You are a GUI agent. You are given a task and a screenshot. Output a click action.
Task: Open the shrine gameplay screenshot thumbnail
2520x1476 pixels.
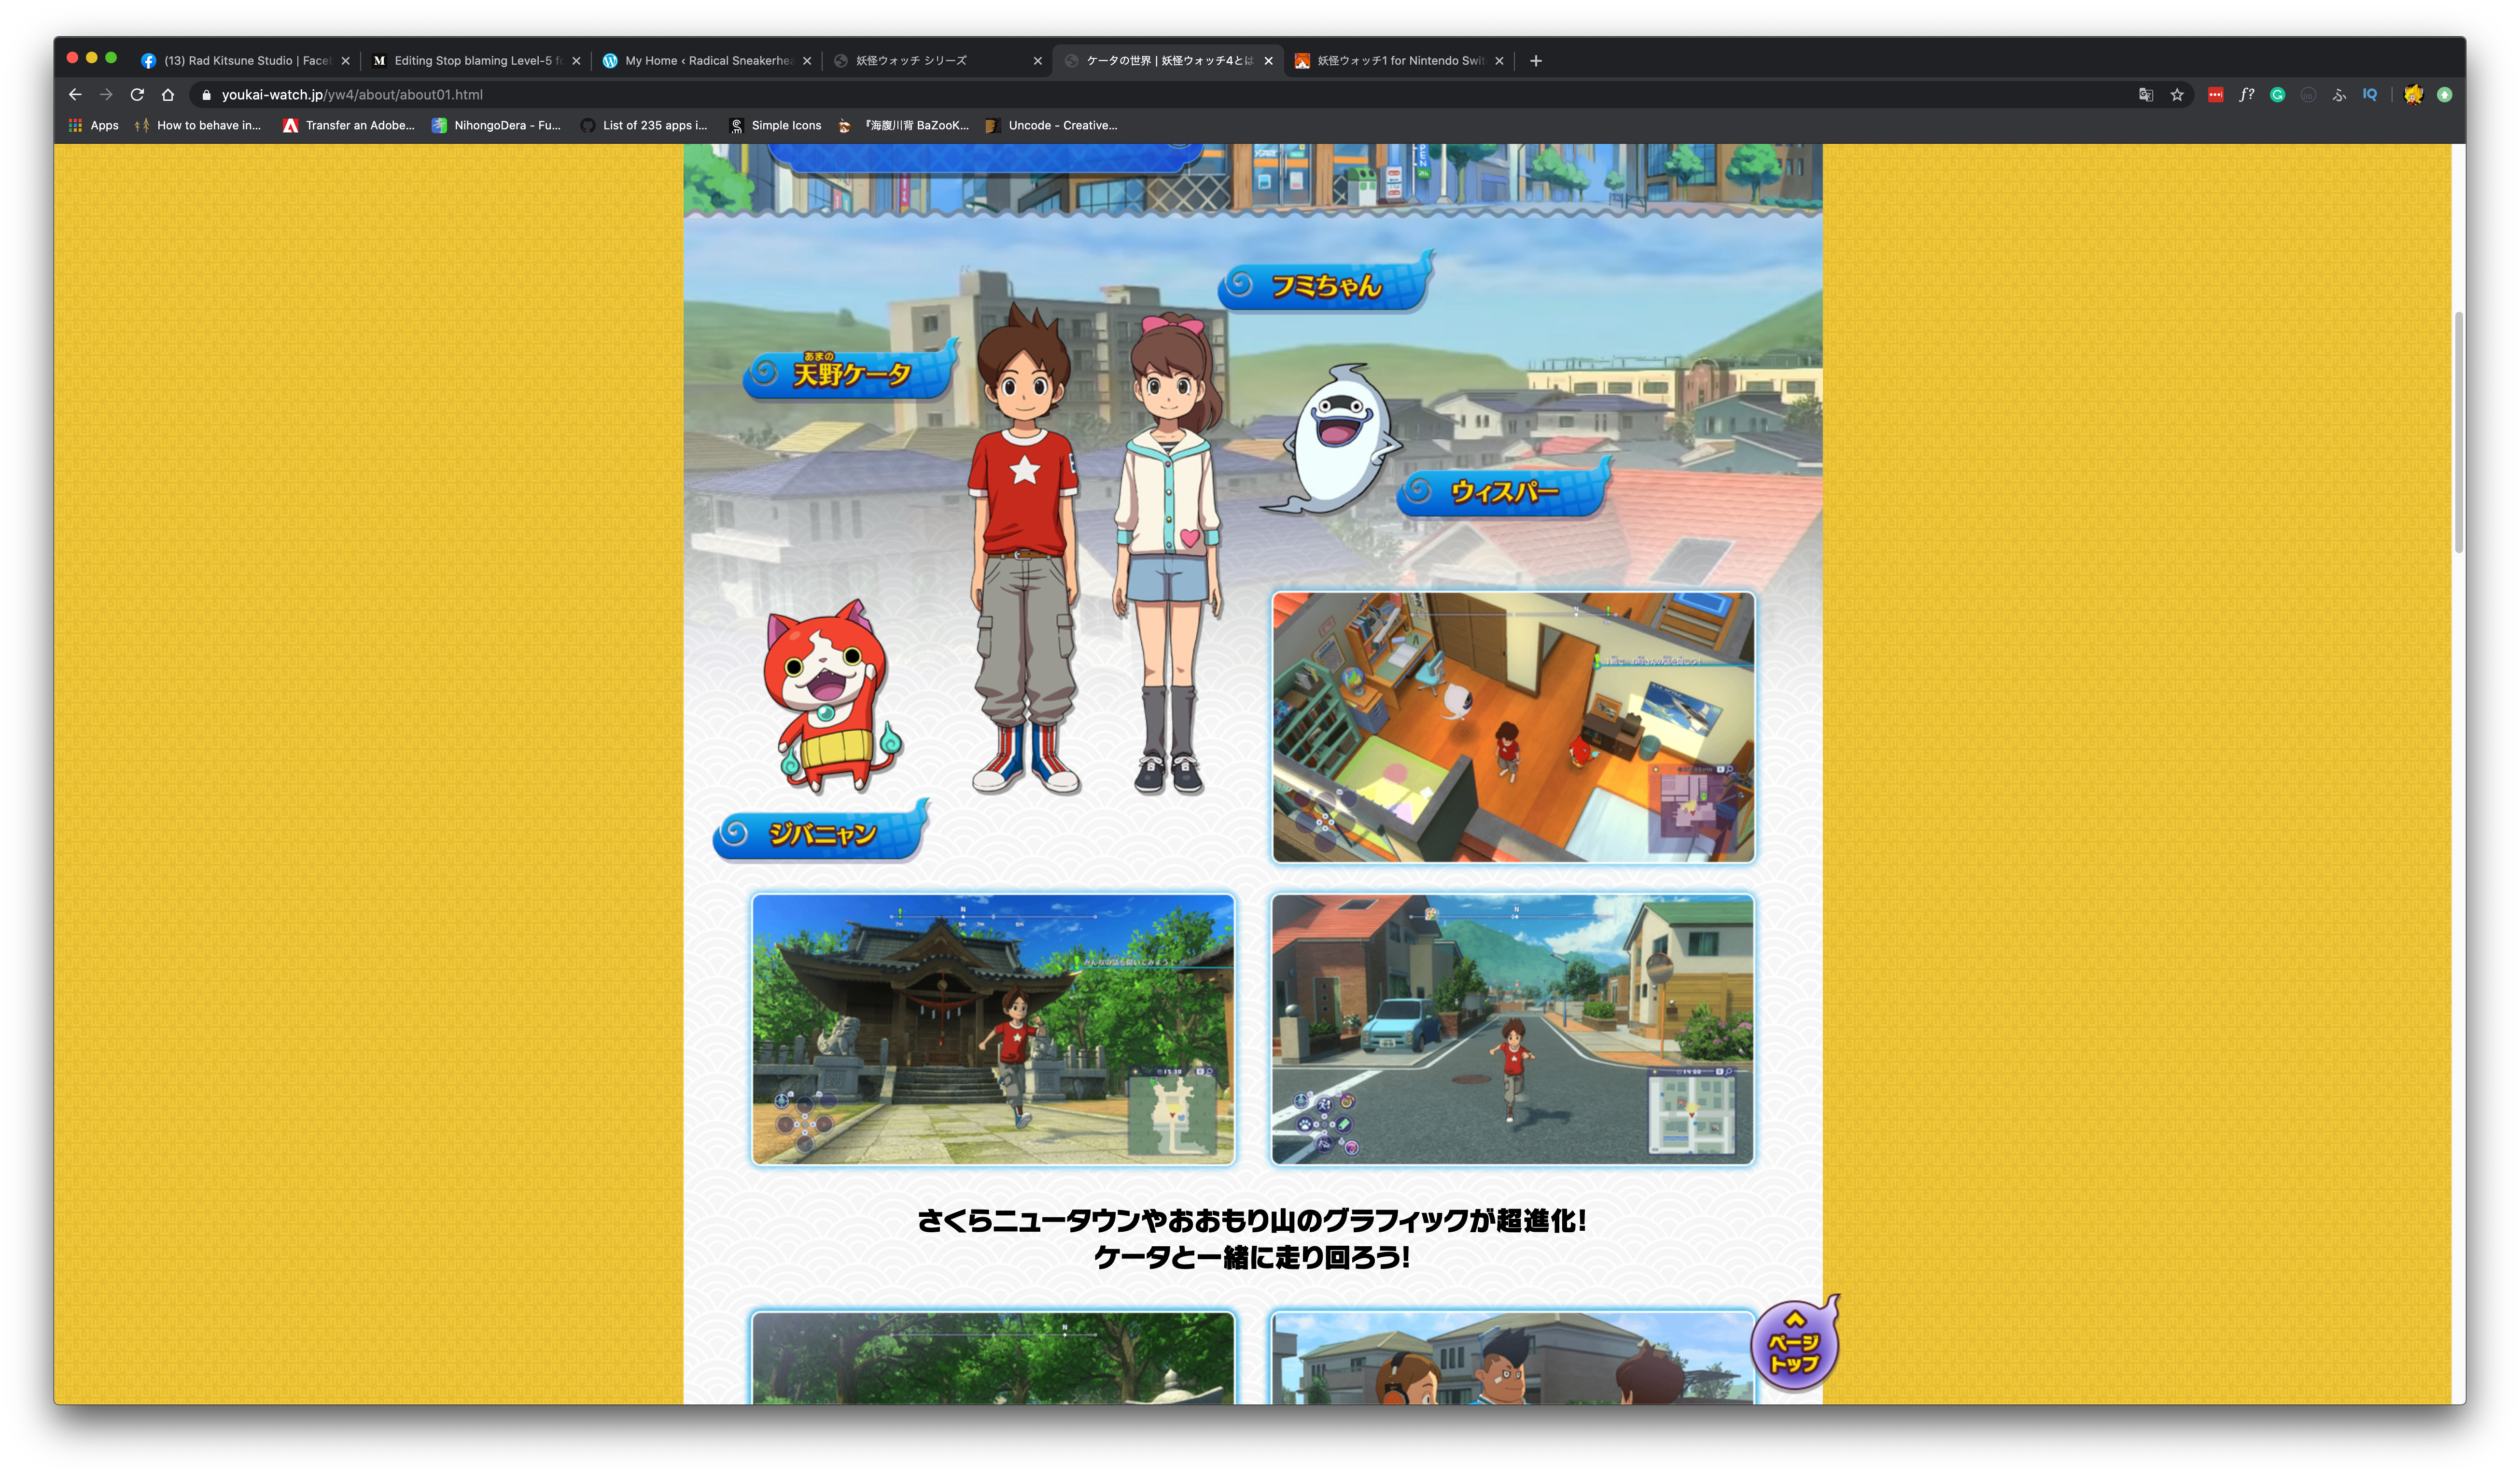click(993, 1029)
